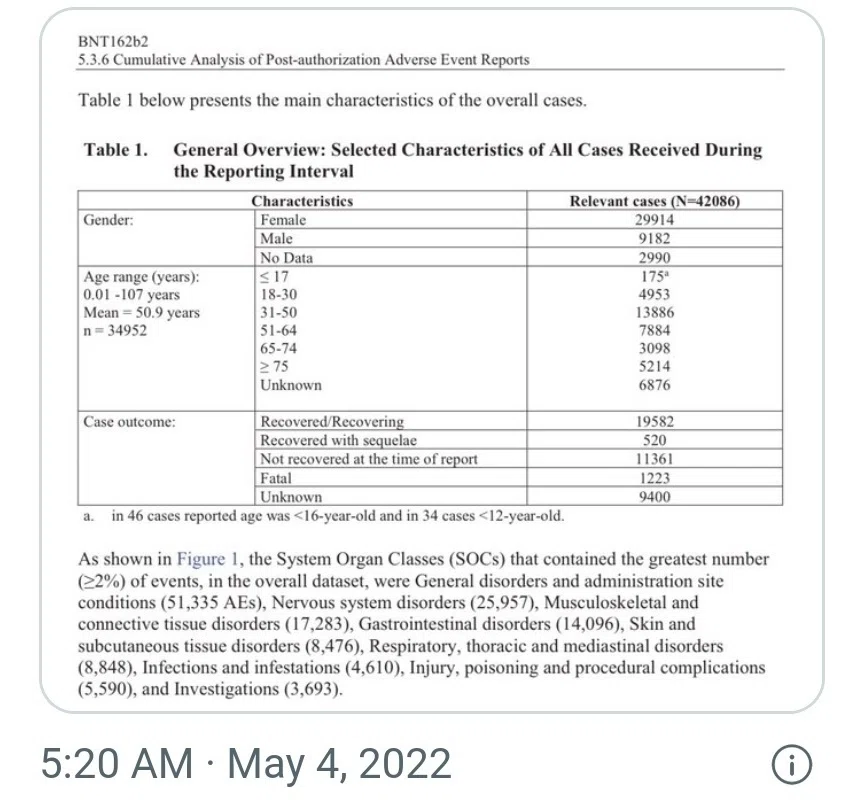The image size is (868, 802).
Task: Click the 31-50 age group count 13886
Action: click(x=654, y=312)
